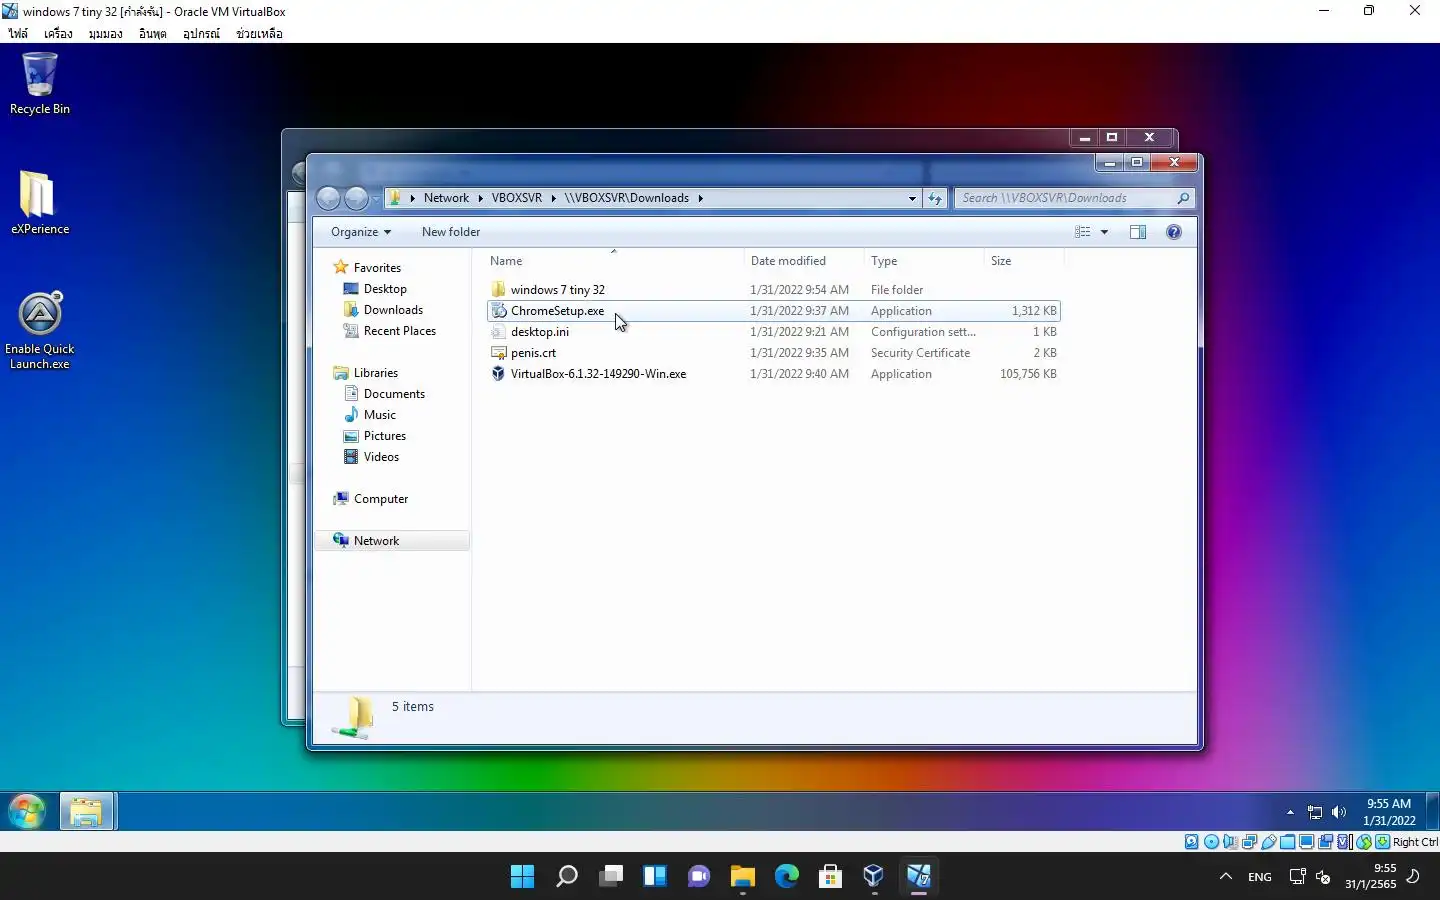Click VirtualBox optical disk indicator
Screen dimensions: 1440x900
point(1211,842)
